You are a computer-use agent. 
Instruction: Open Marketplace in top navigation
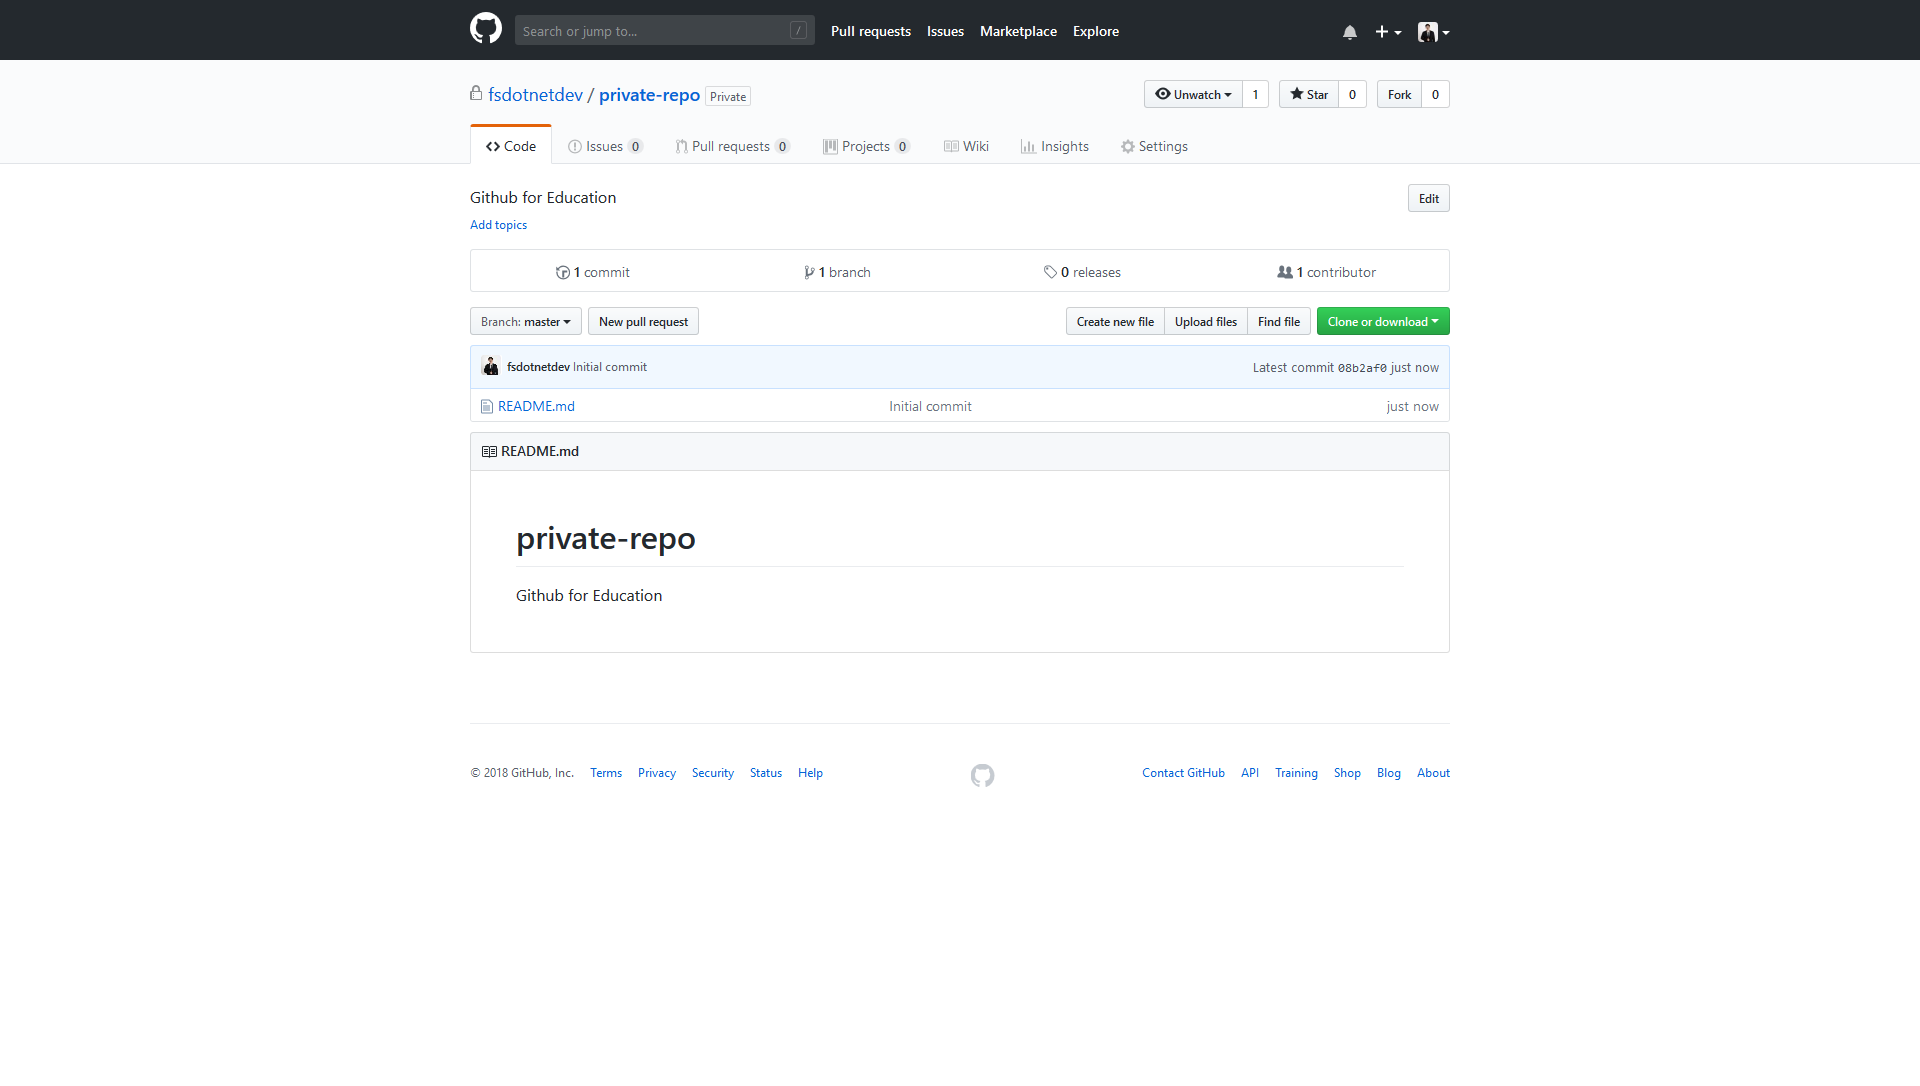coord(1018,31)
